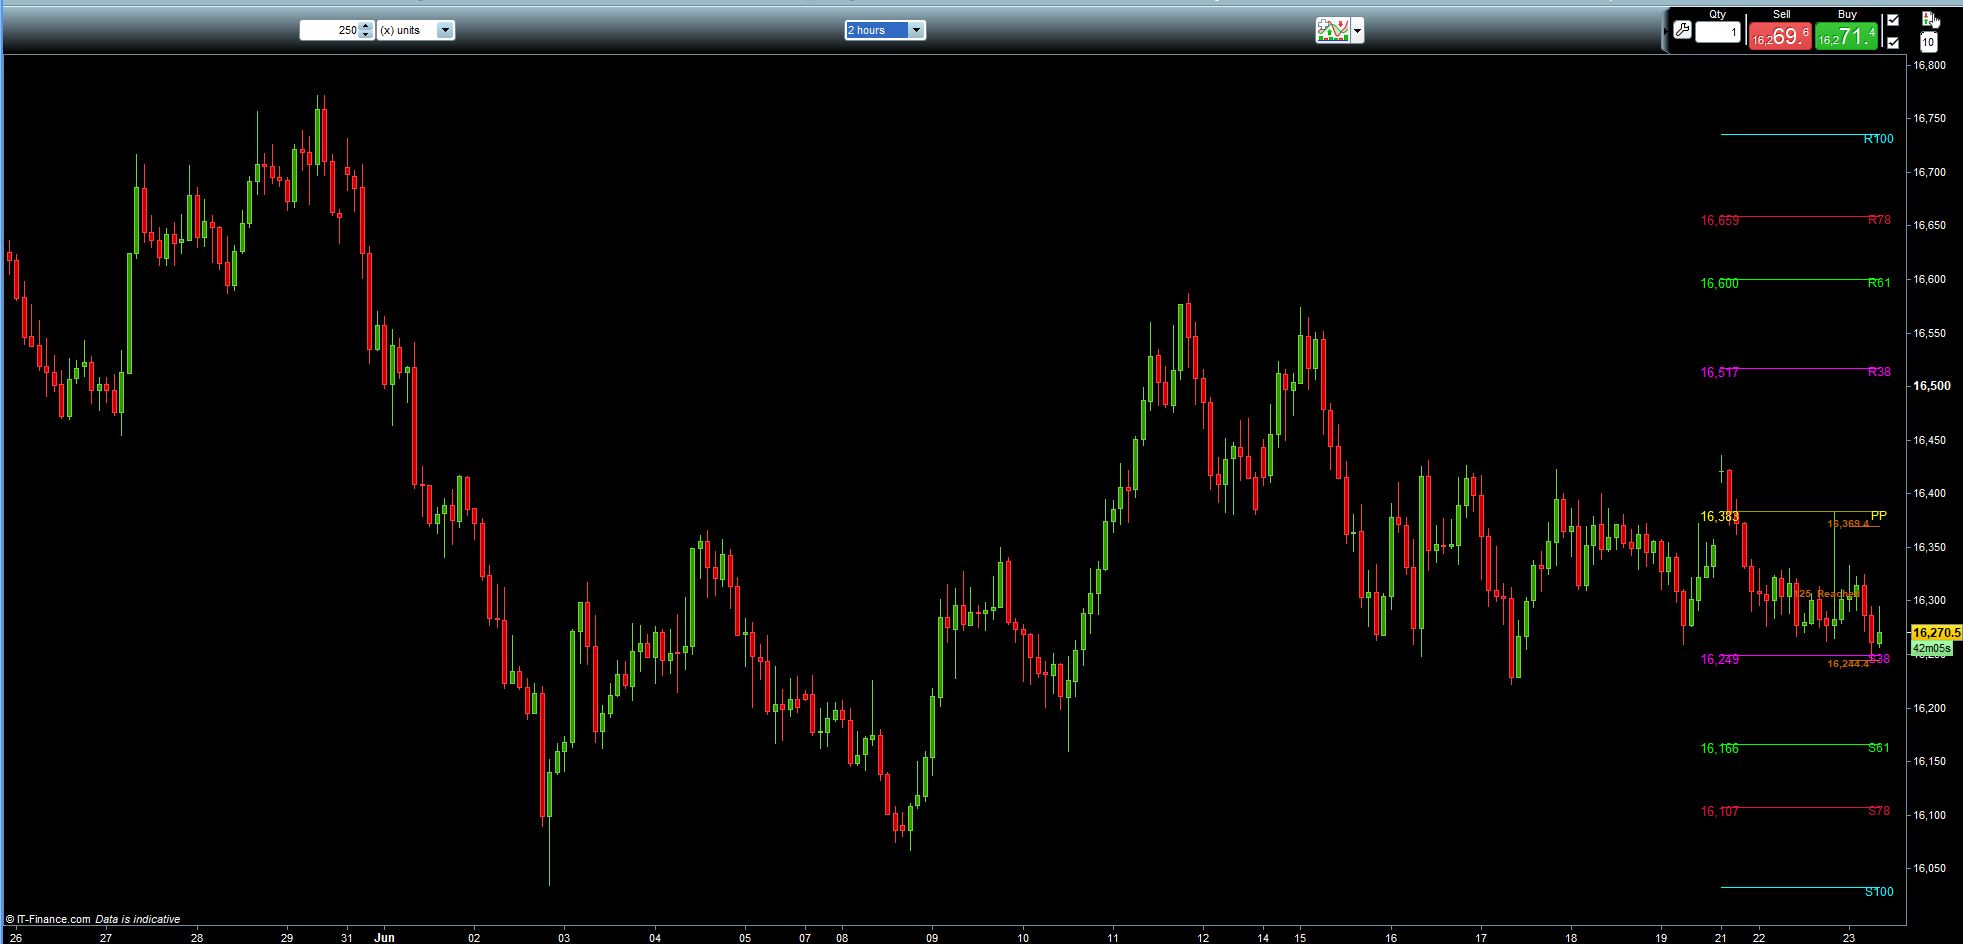Image resolution: width=1963 pixels, height=944 pixels.
Task: Click the 16,050 price axis label
Action: point(1929,869)
